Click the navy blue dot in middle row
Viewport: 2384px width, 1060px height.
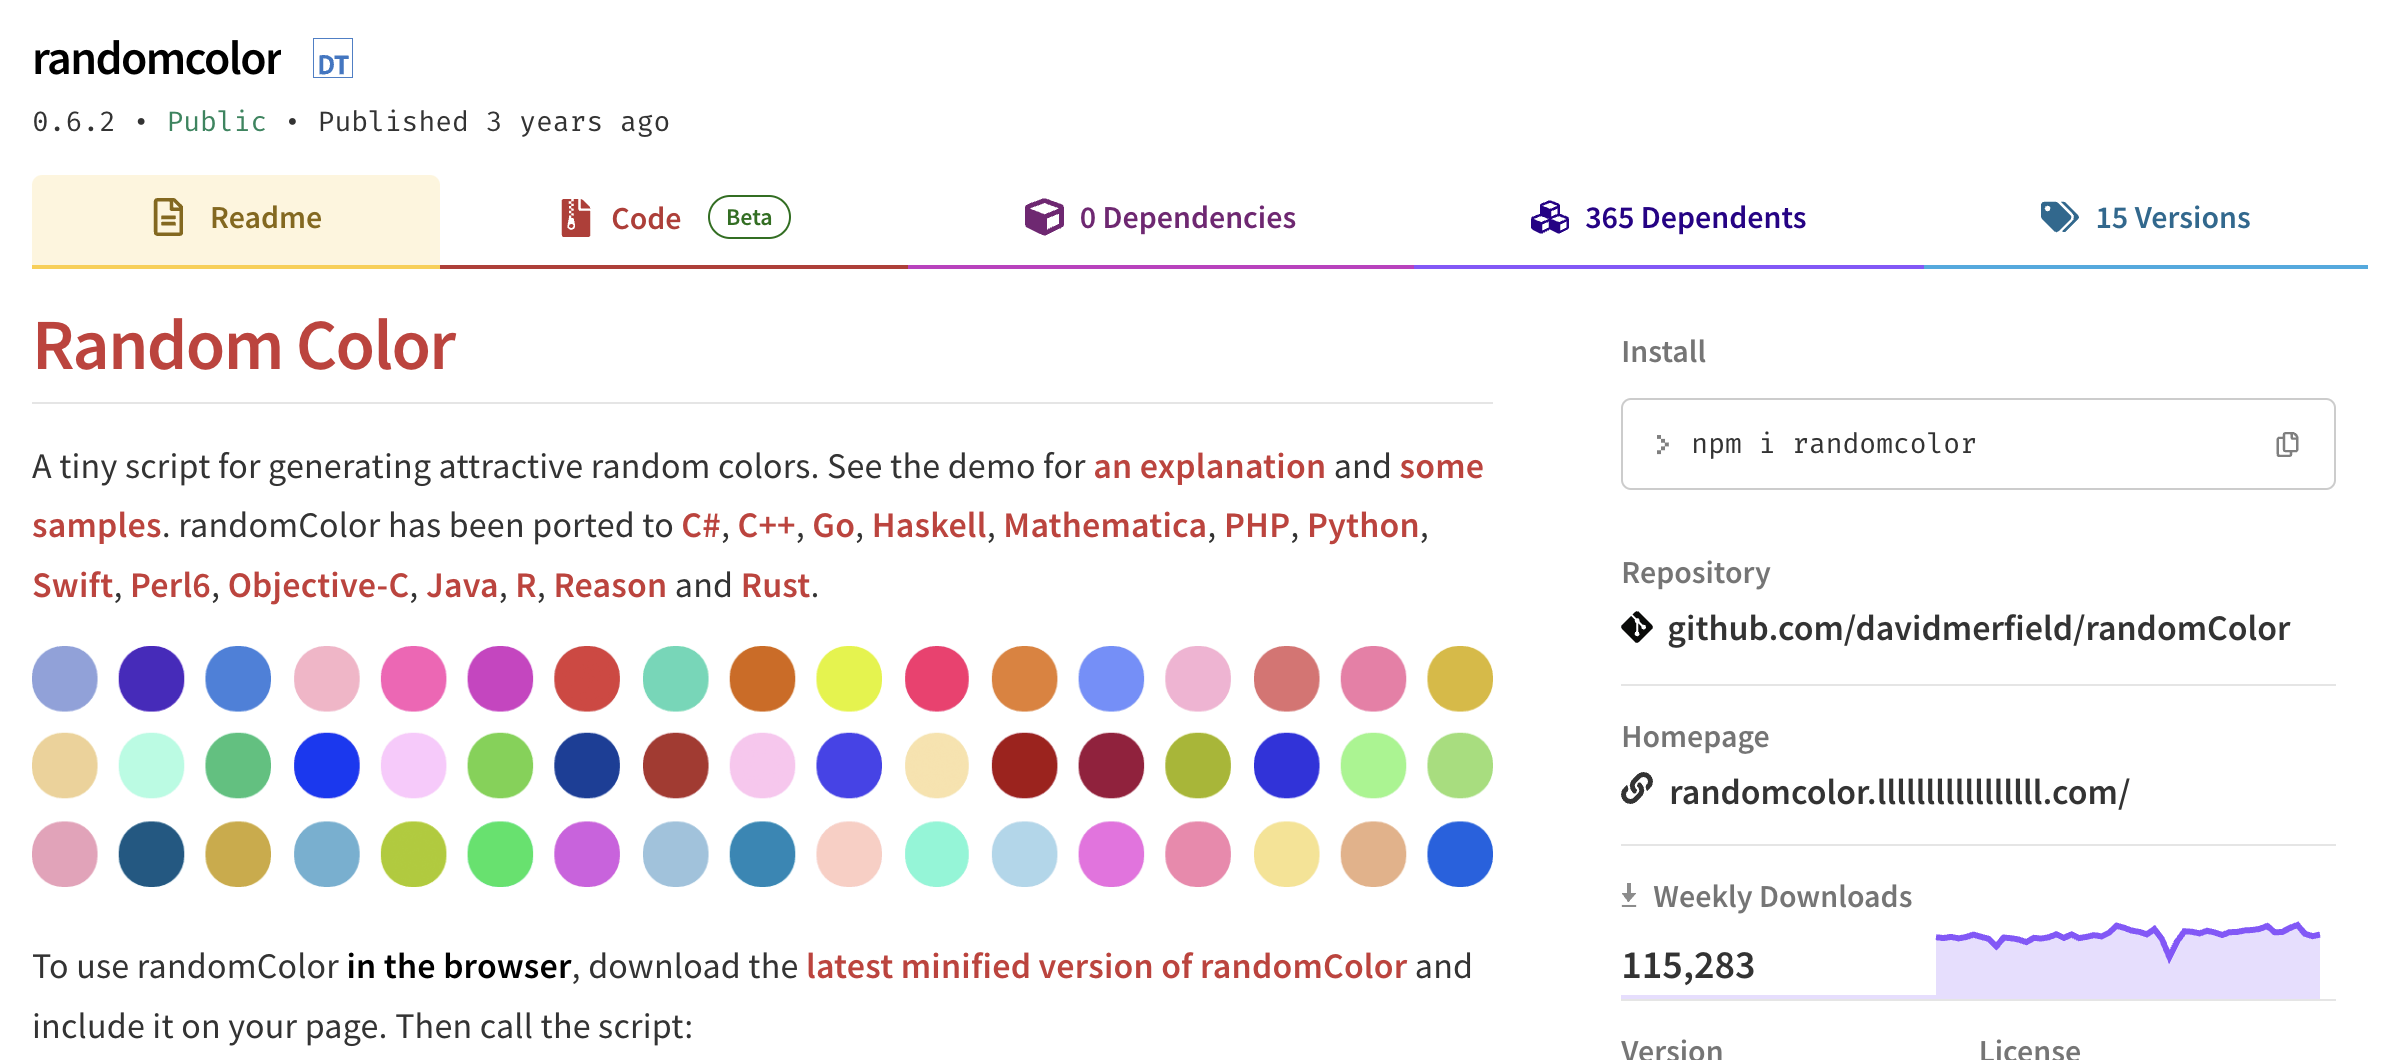(587, 766)
